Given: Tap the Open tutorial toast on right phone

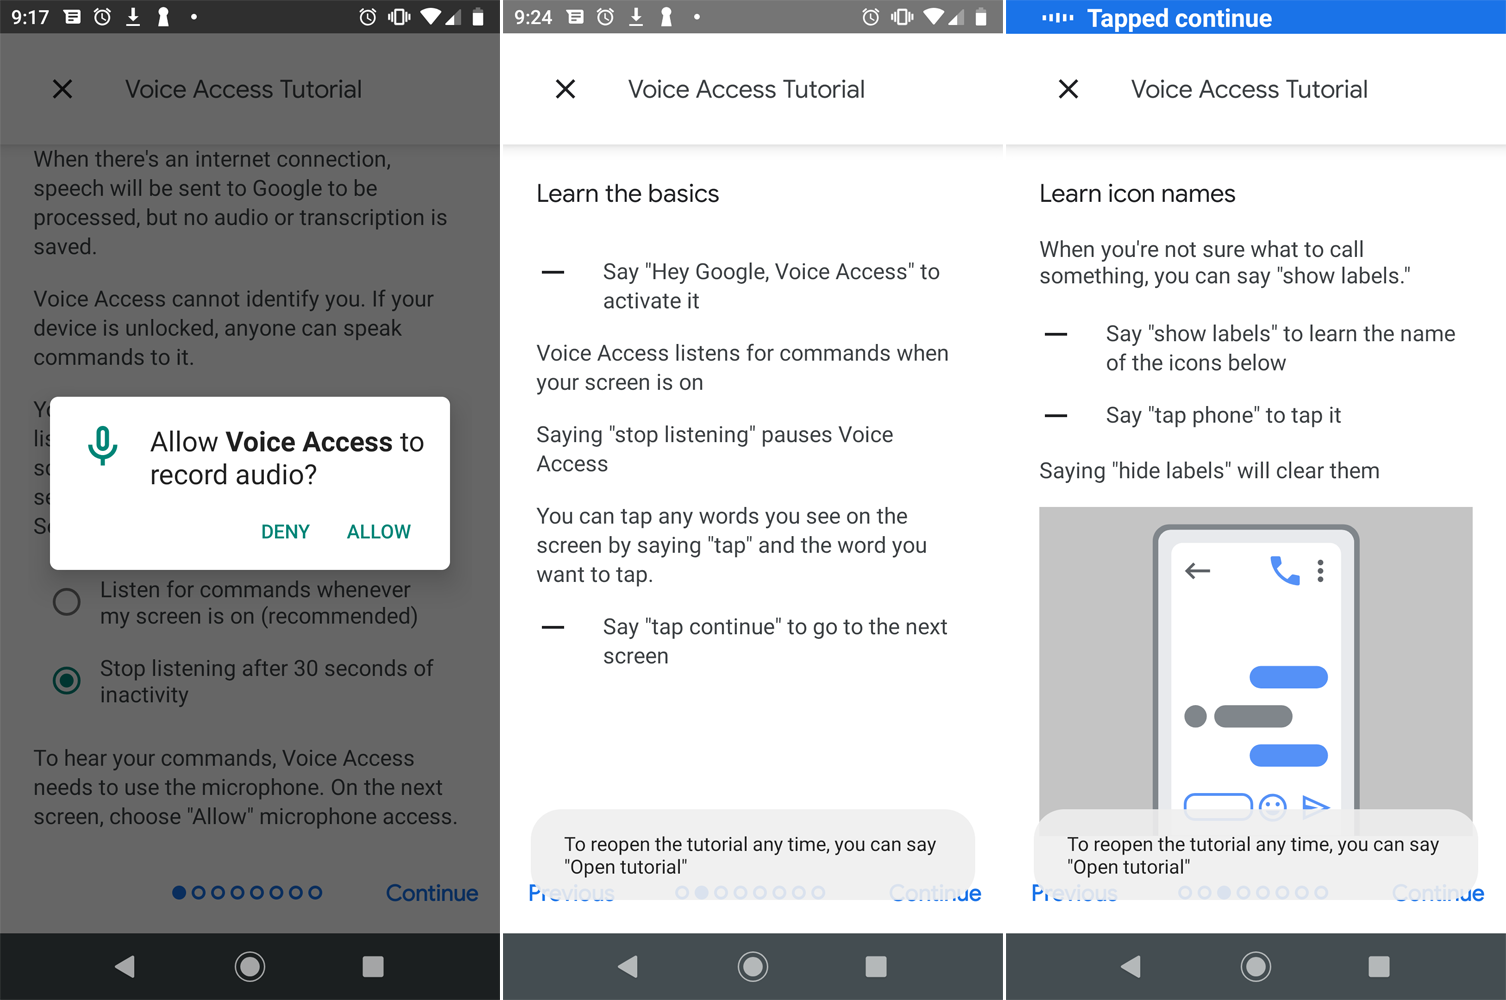Looking at the screenshot, I should pos(1256,855).
